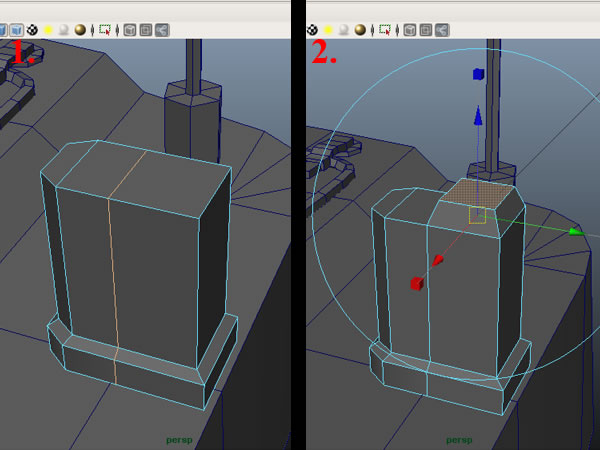Viewport: 600px width, 450px height.
Task: Turn on use all lights in viewport 1
Action: click(x=48, y=30)
